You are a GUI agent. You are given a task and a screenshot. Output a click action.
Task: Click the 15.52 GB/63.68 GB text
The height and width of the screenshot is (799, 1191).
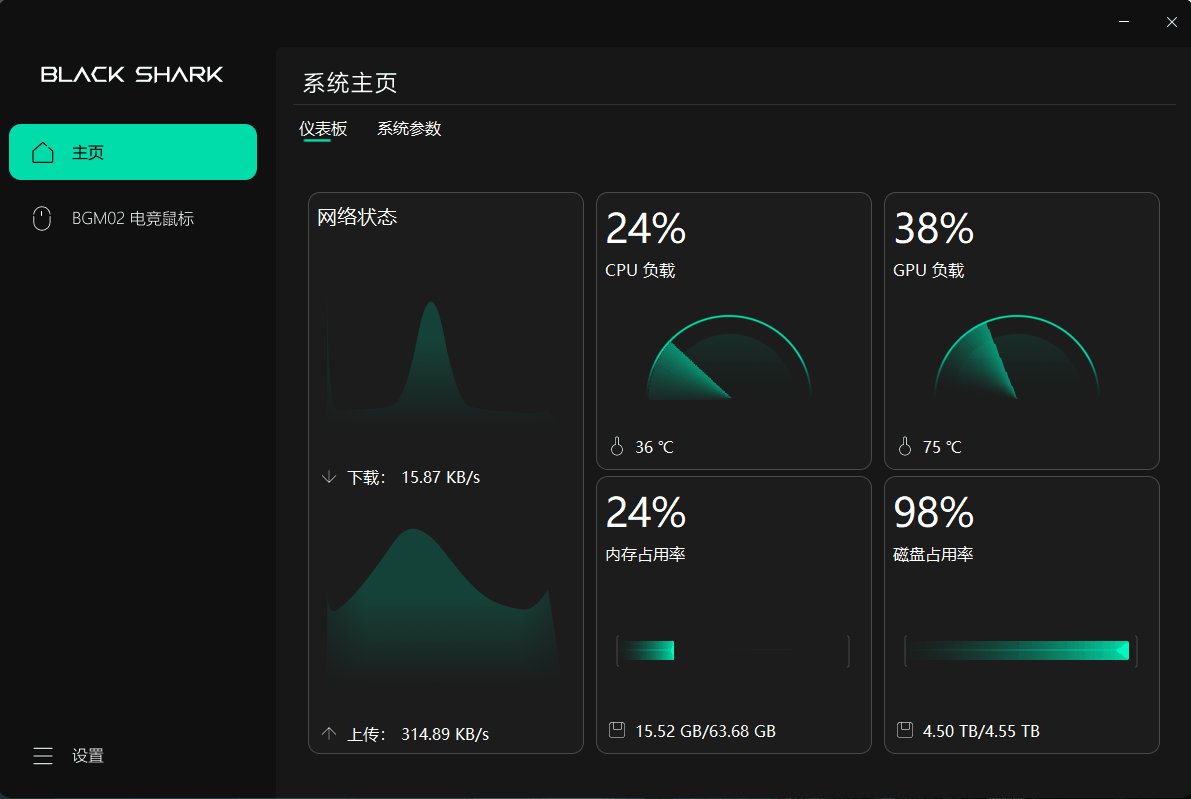[706, 731]
